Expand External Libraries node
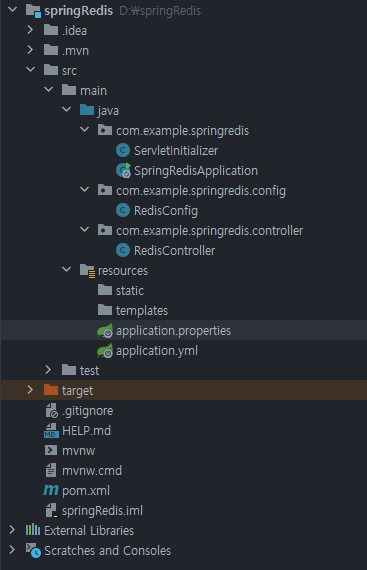The width and height of the screenshot is (367, 570). [x=12, y=529]
